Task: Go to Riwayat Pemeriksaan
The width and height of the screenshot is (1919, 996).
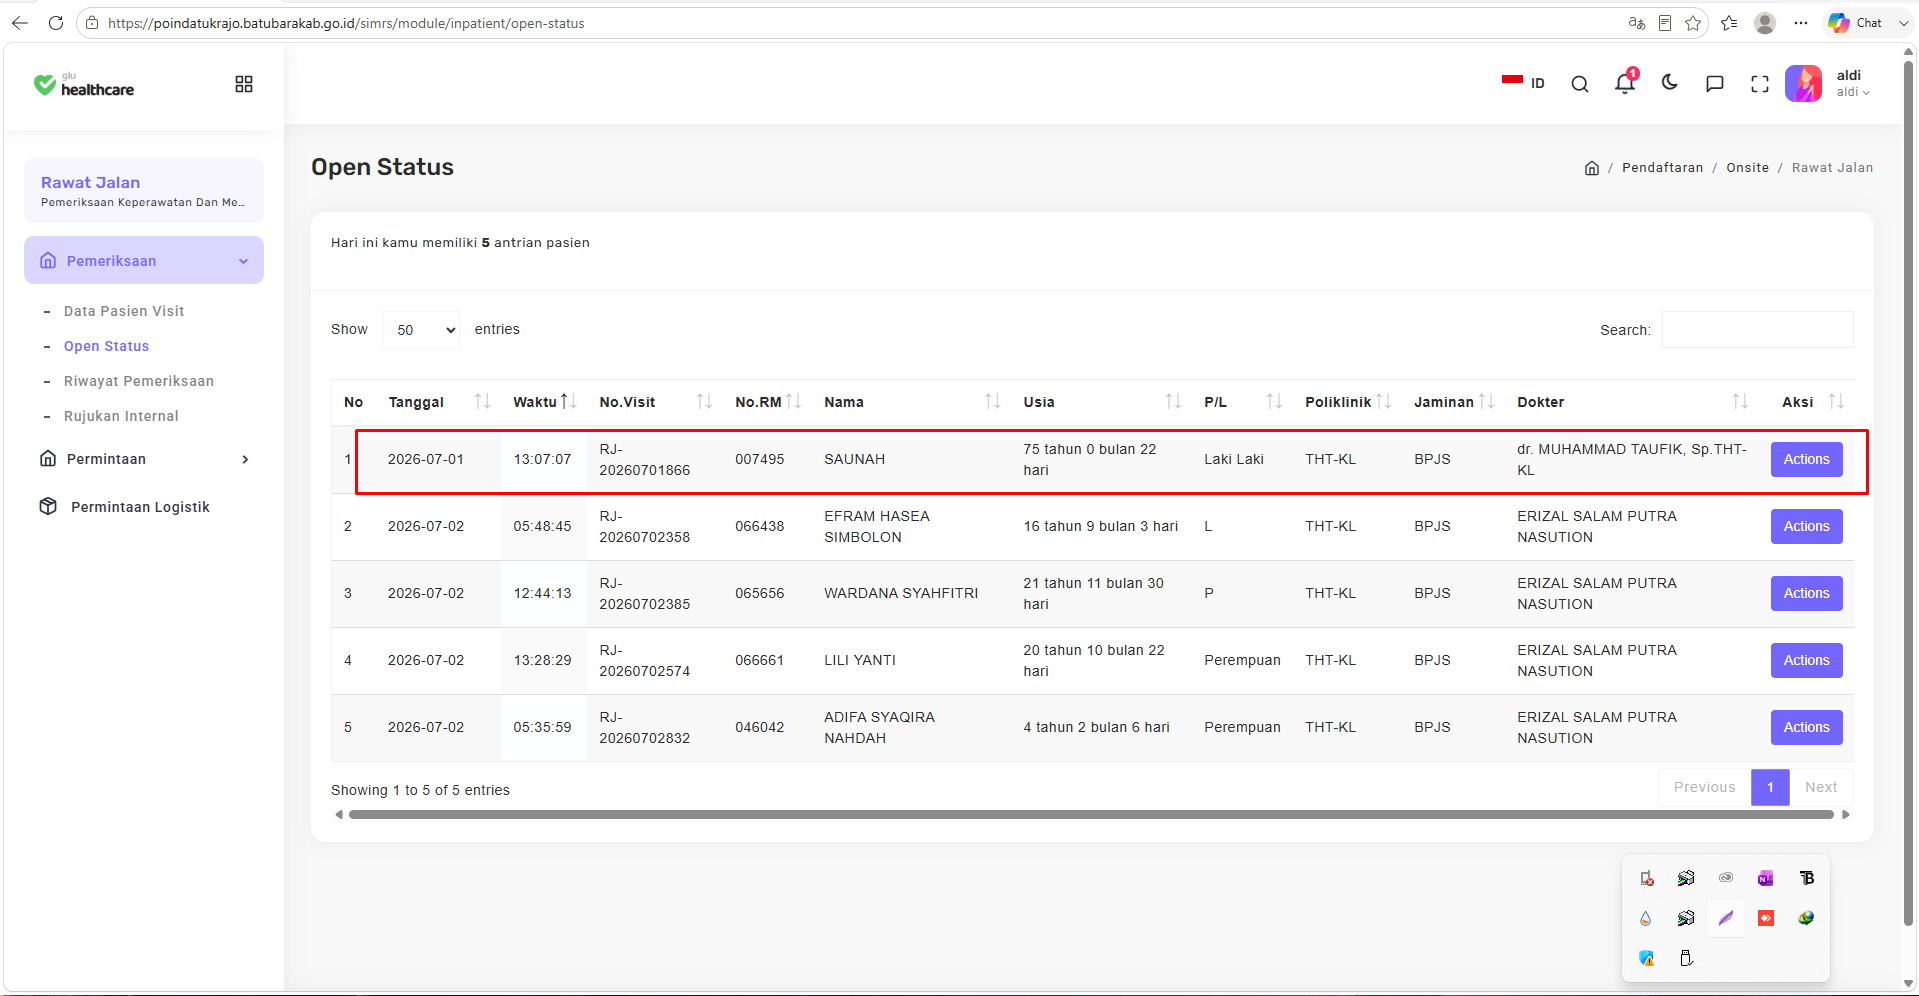Action: pyautogui.click(x=139, y=381)
